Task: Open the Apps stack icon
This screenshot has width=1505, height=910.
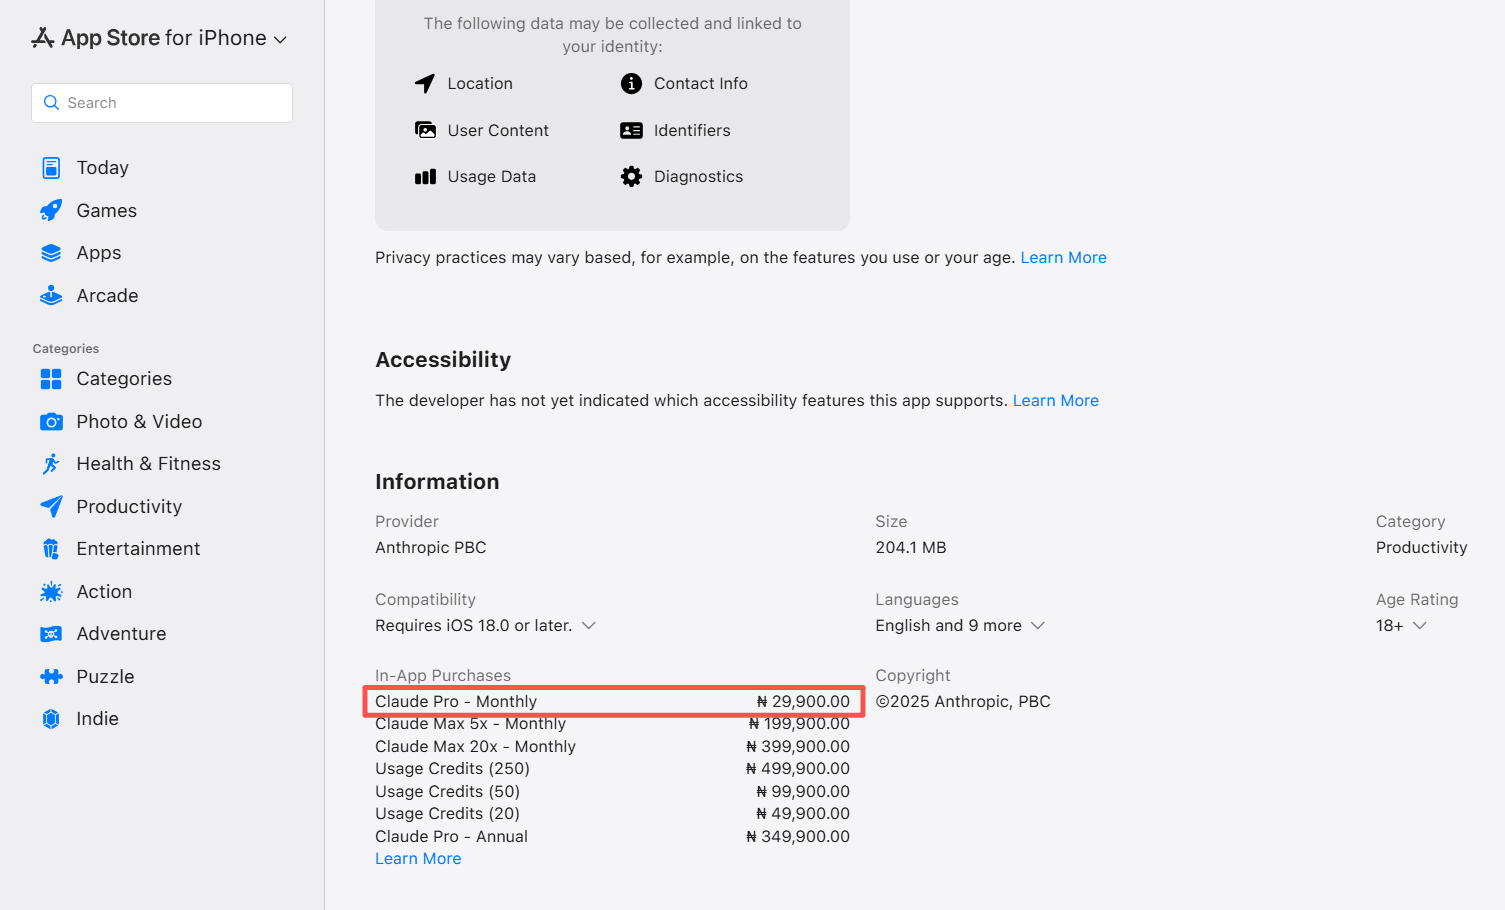Action: [51, 253]
